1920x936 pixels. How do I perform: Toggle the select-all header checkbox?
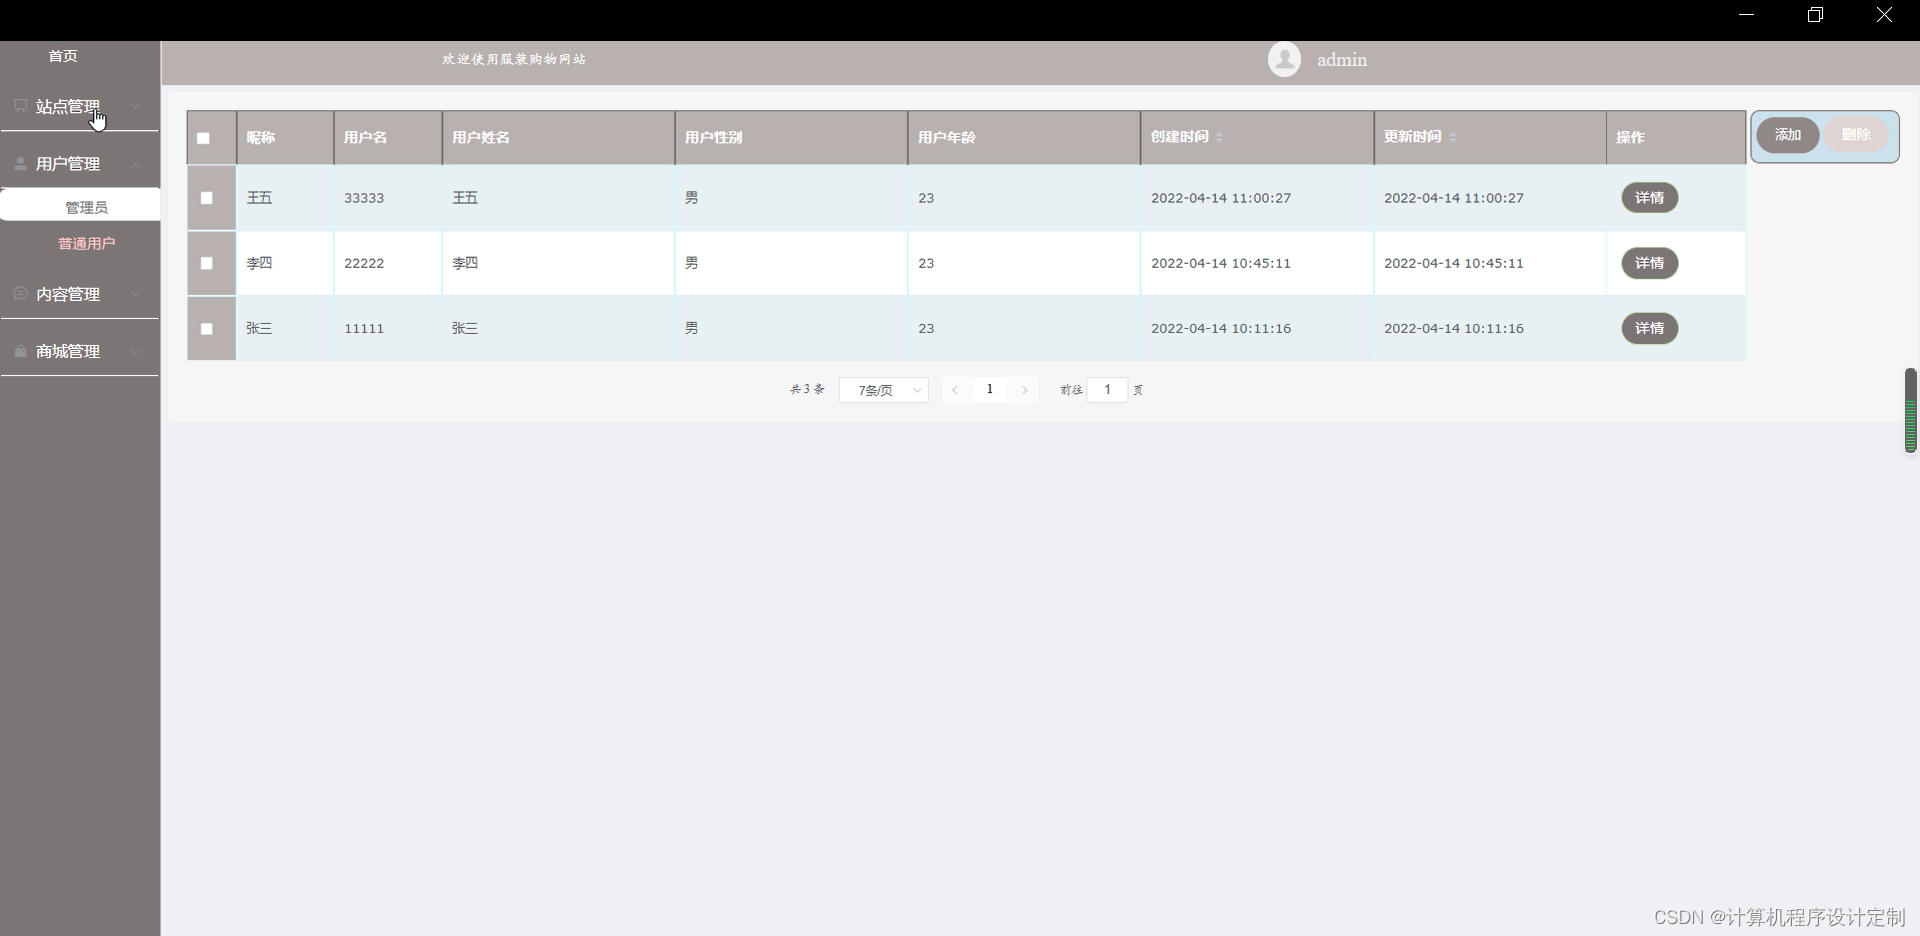(x=203, y=138)
